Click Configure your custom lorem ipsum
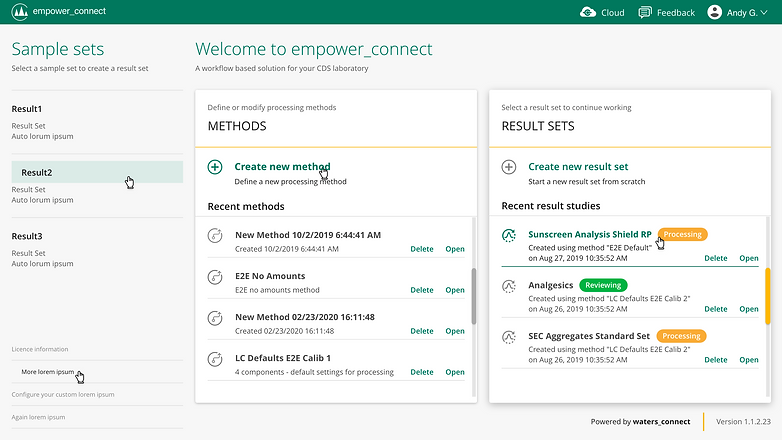 click(63, 394)
